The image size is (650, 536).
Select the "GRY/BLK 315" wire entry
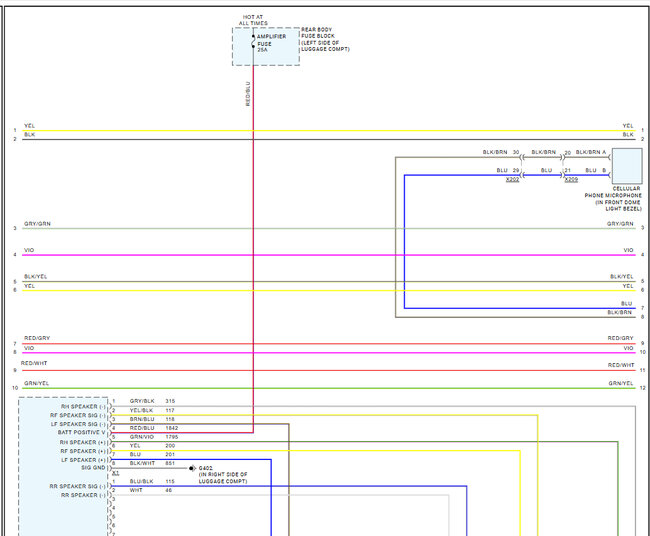152,401
